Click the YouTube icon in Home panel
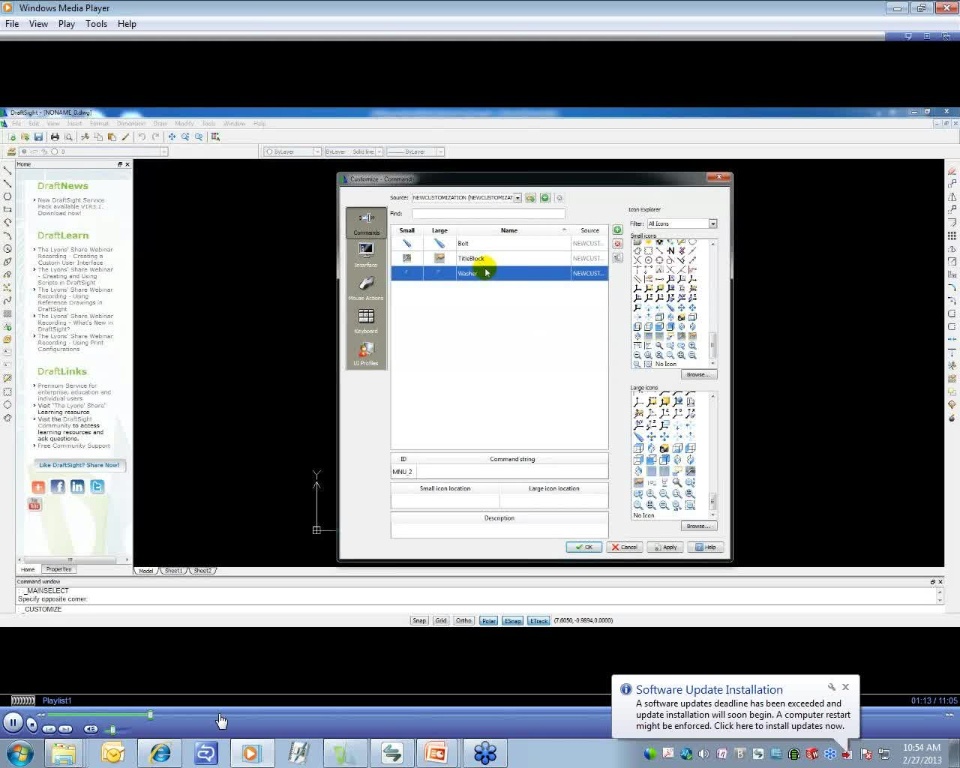960x768 pixels. point(35,504)
